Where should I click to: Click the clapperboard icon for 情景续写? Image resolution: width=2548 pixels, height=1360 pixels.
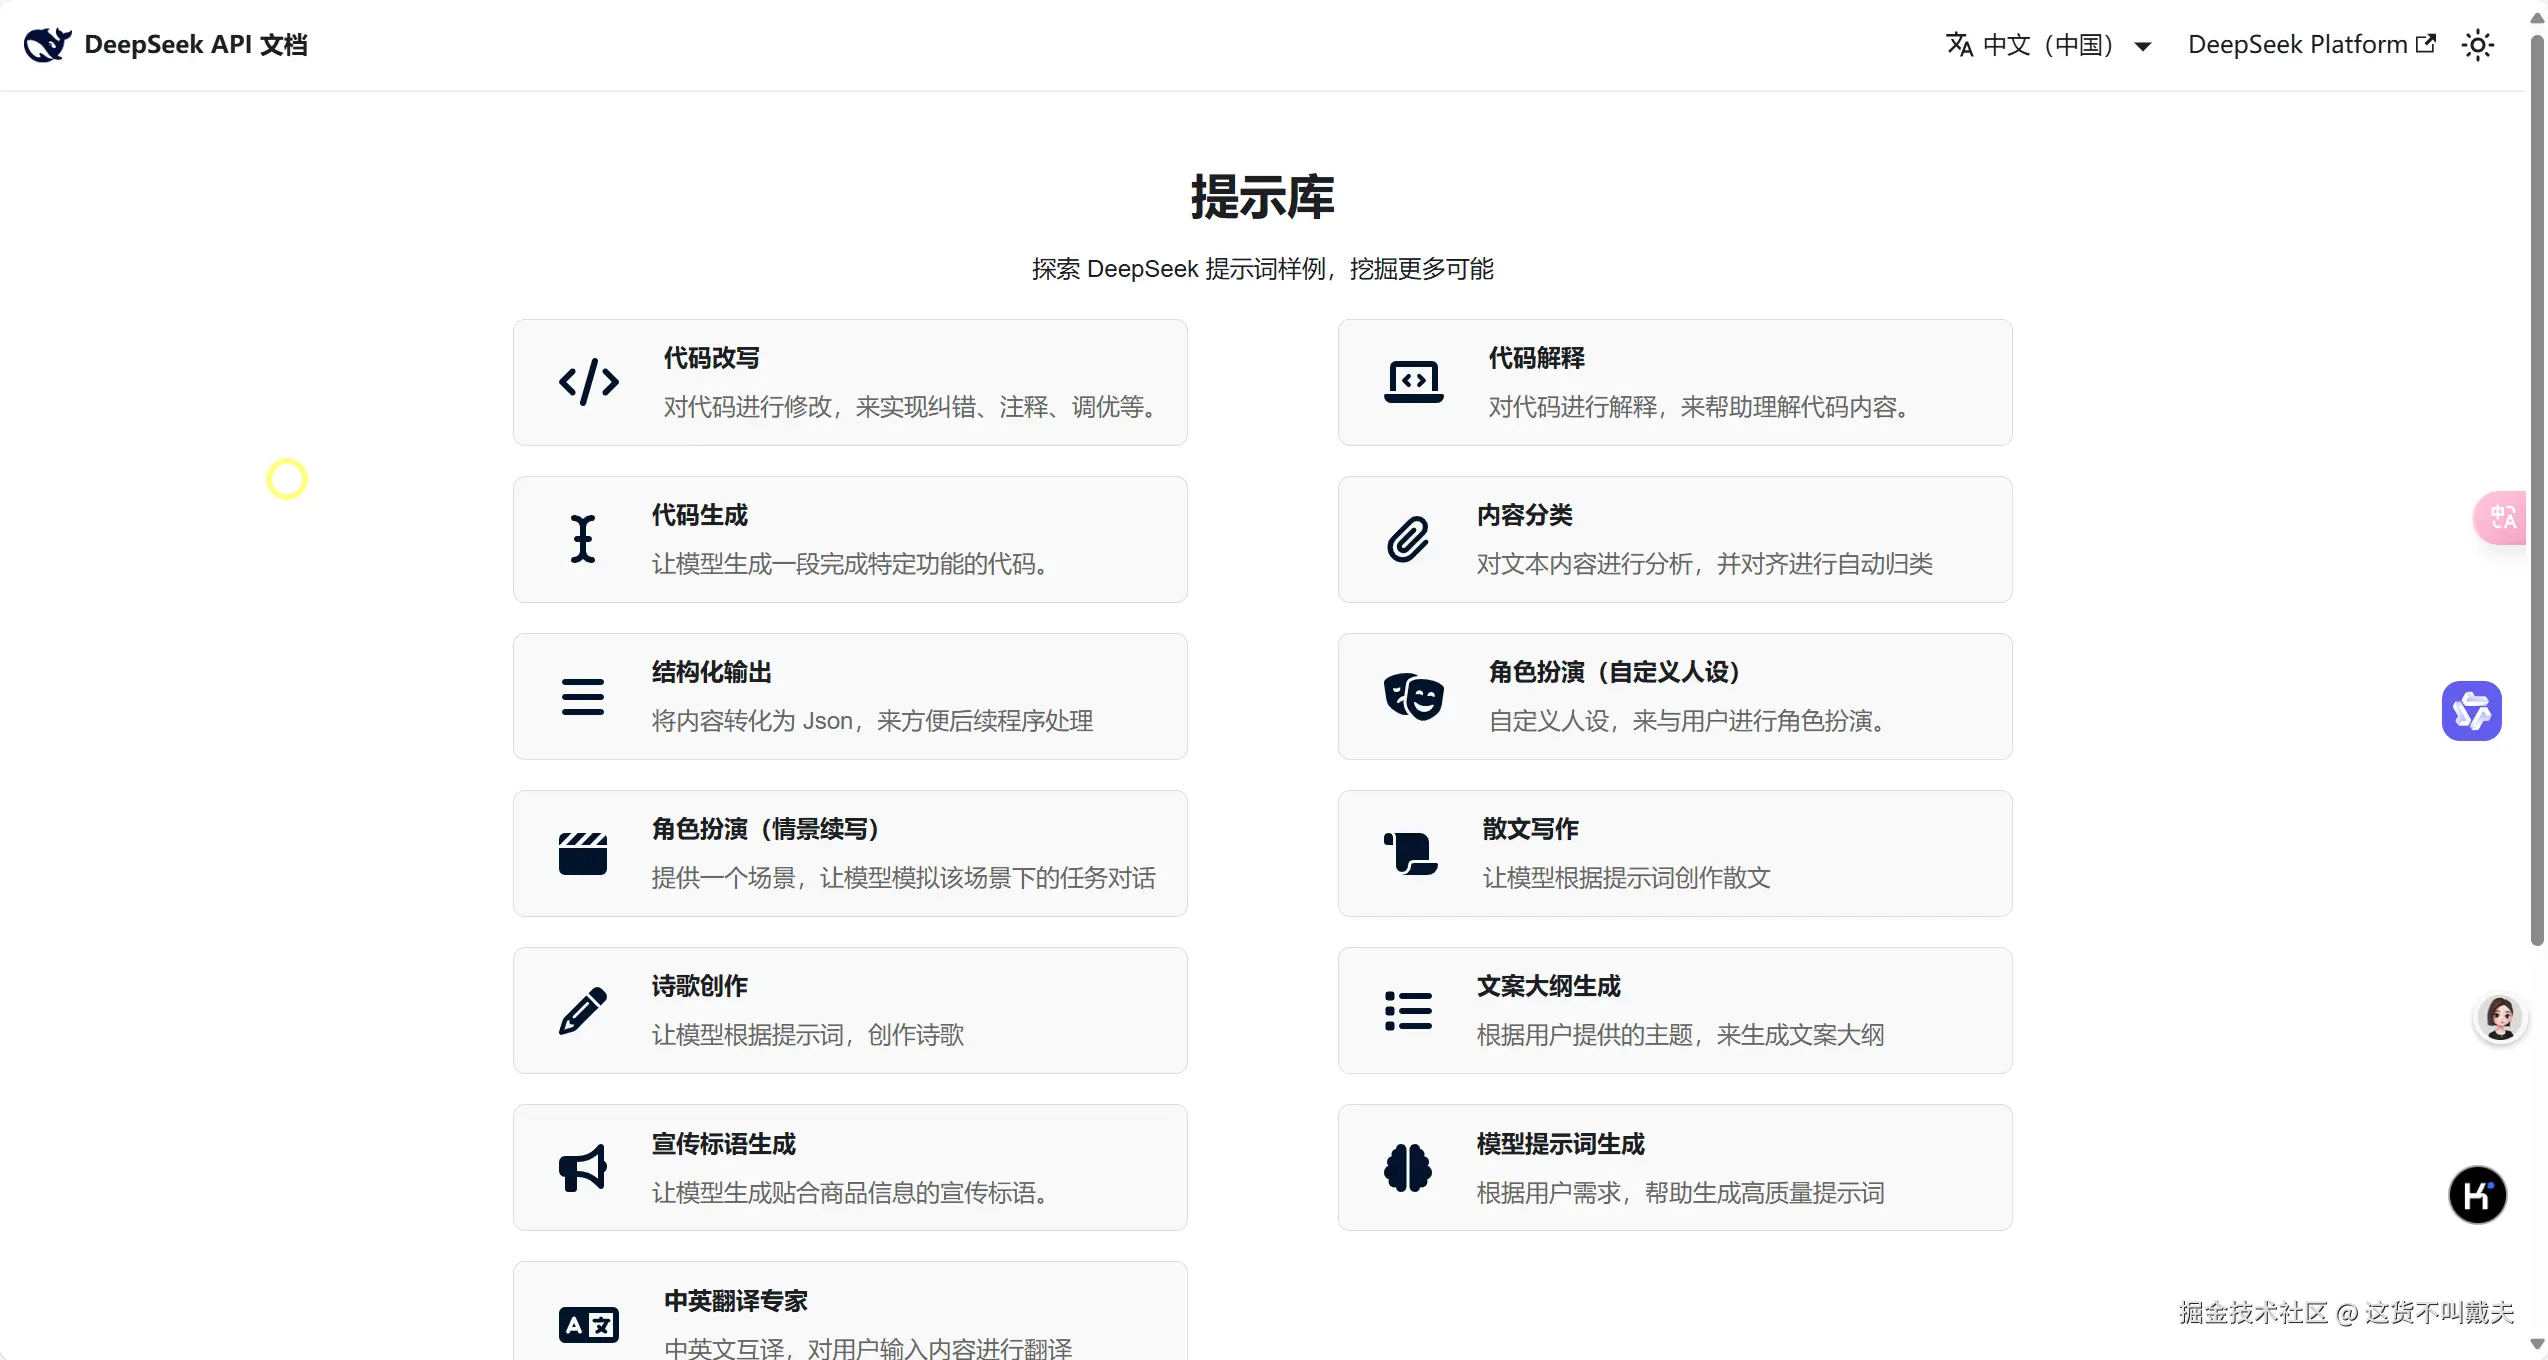click(583, 853)
